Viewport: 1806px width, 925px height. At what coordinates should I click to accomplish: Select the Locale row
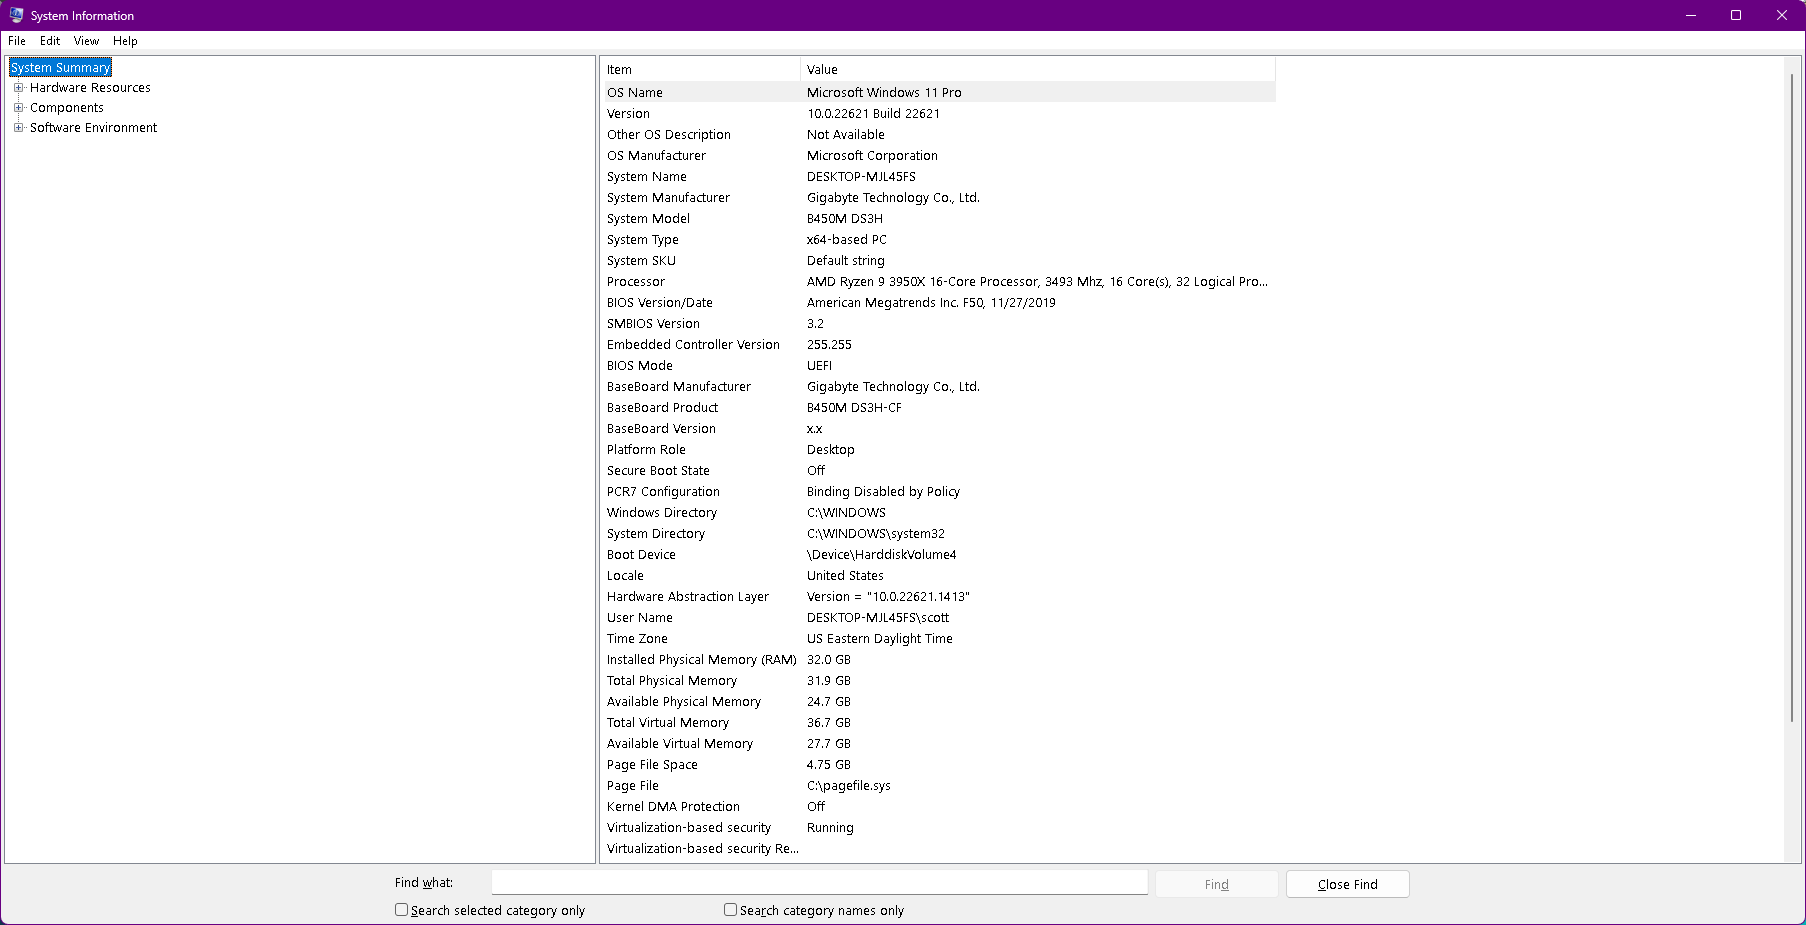(938, 575)
